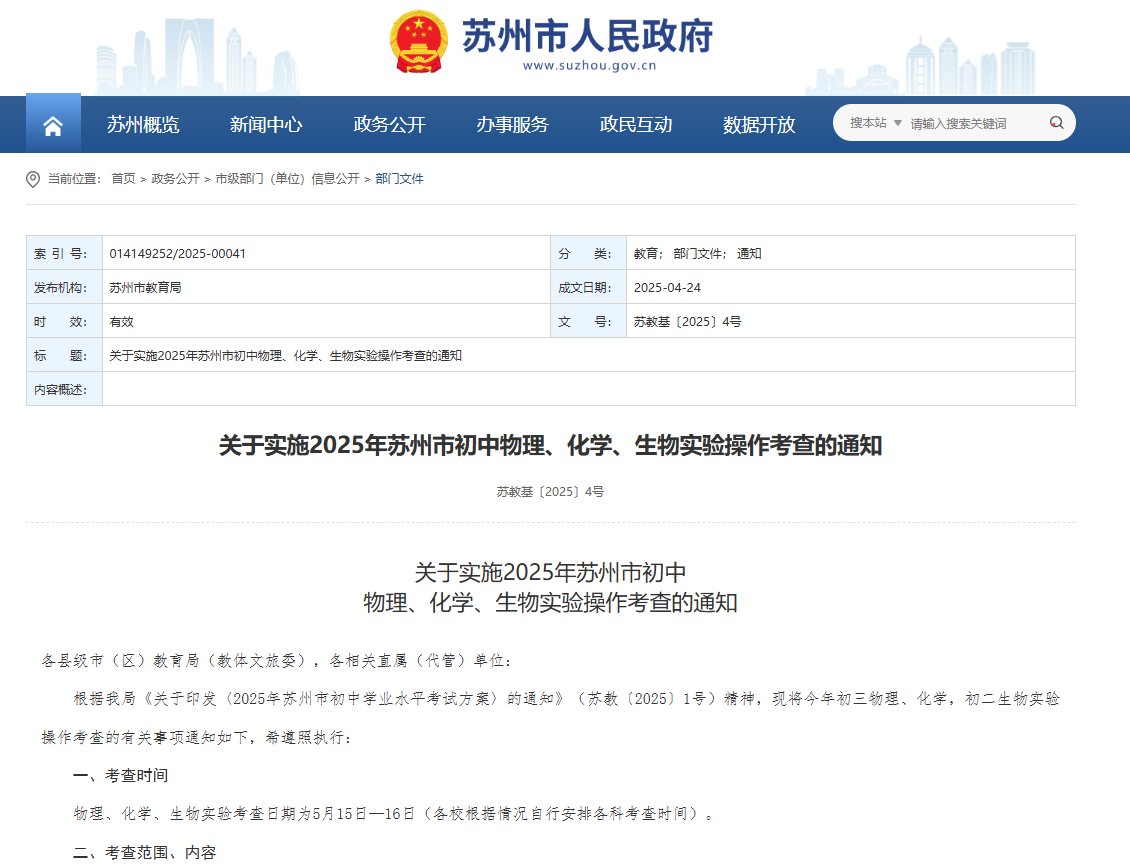
Task: Type in the search keyword input field
Action: point(970,123)
